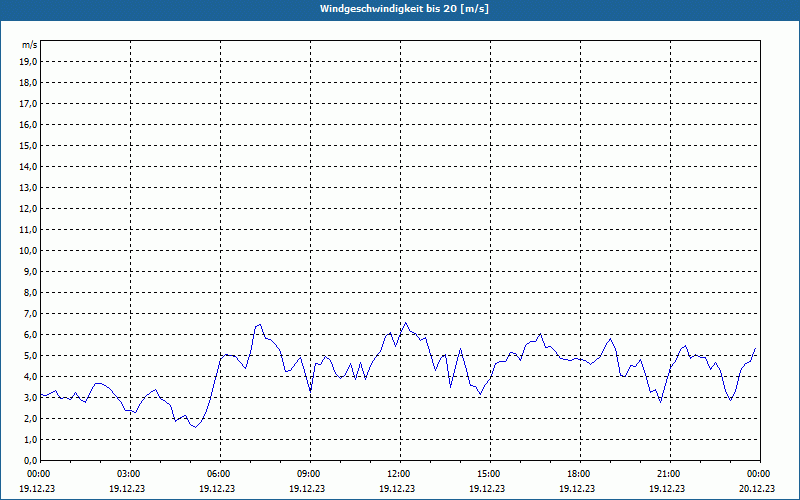This screenshot has height=500, width=800.
Task: Pick the 19.12.23 date under 15:00
Action: (487, 489)
